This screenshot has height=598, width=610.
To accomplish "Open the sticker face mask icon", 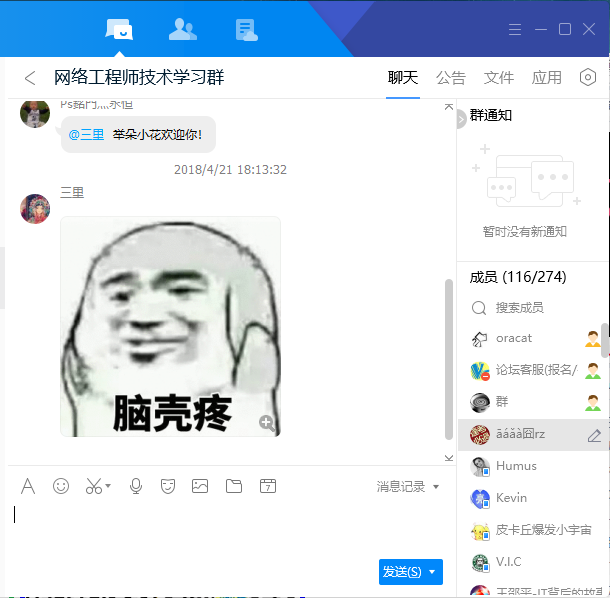I will (168, 486).
